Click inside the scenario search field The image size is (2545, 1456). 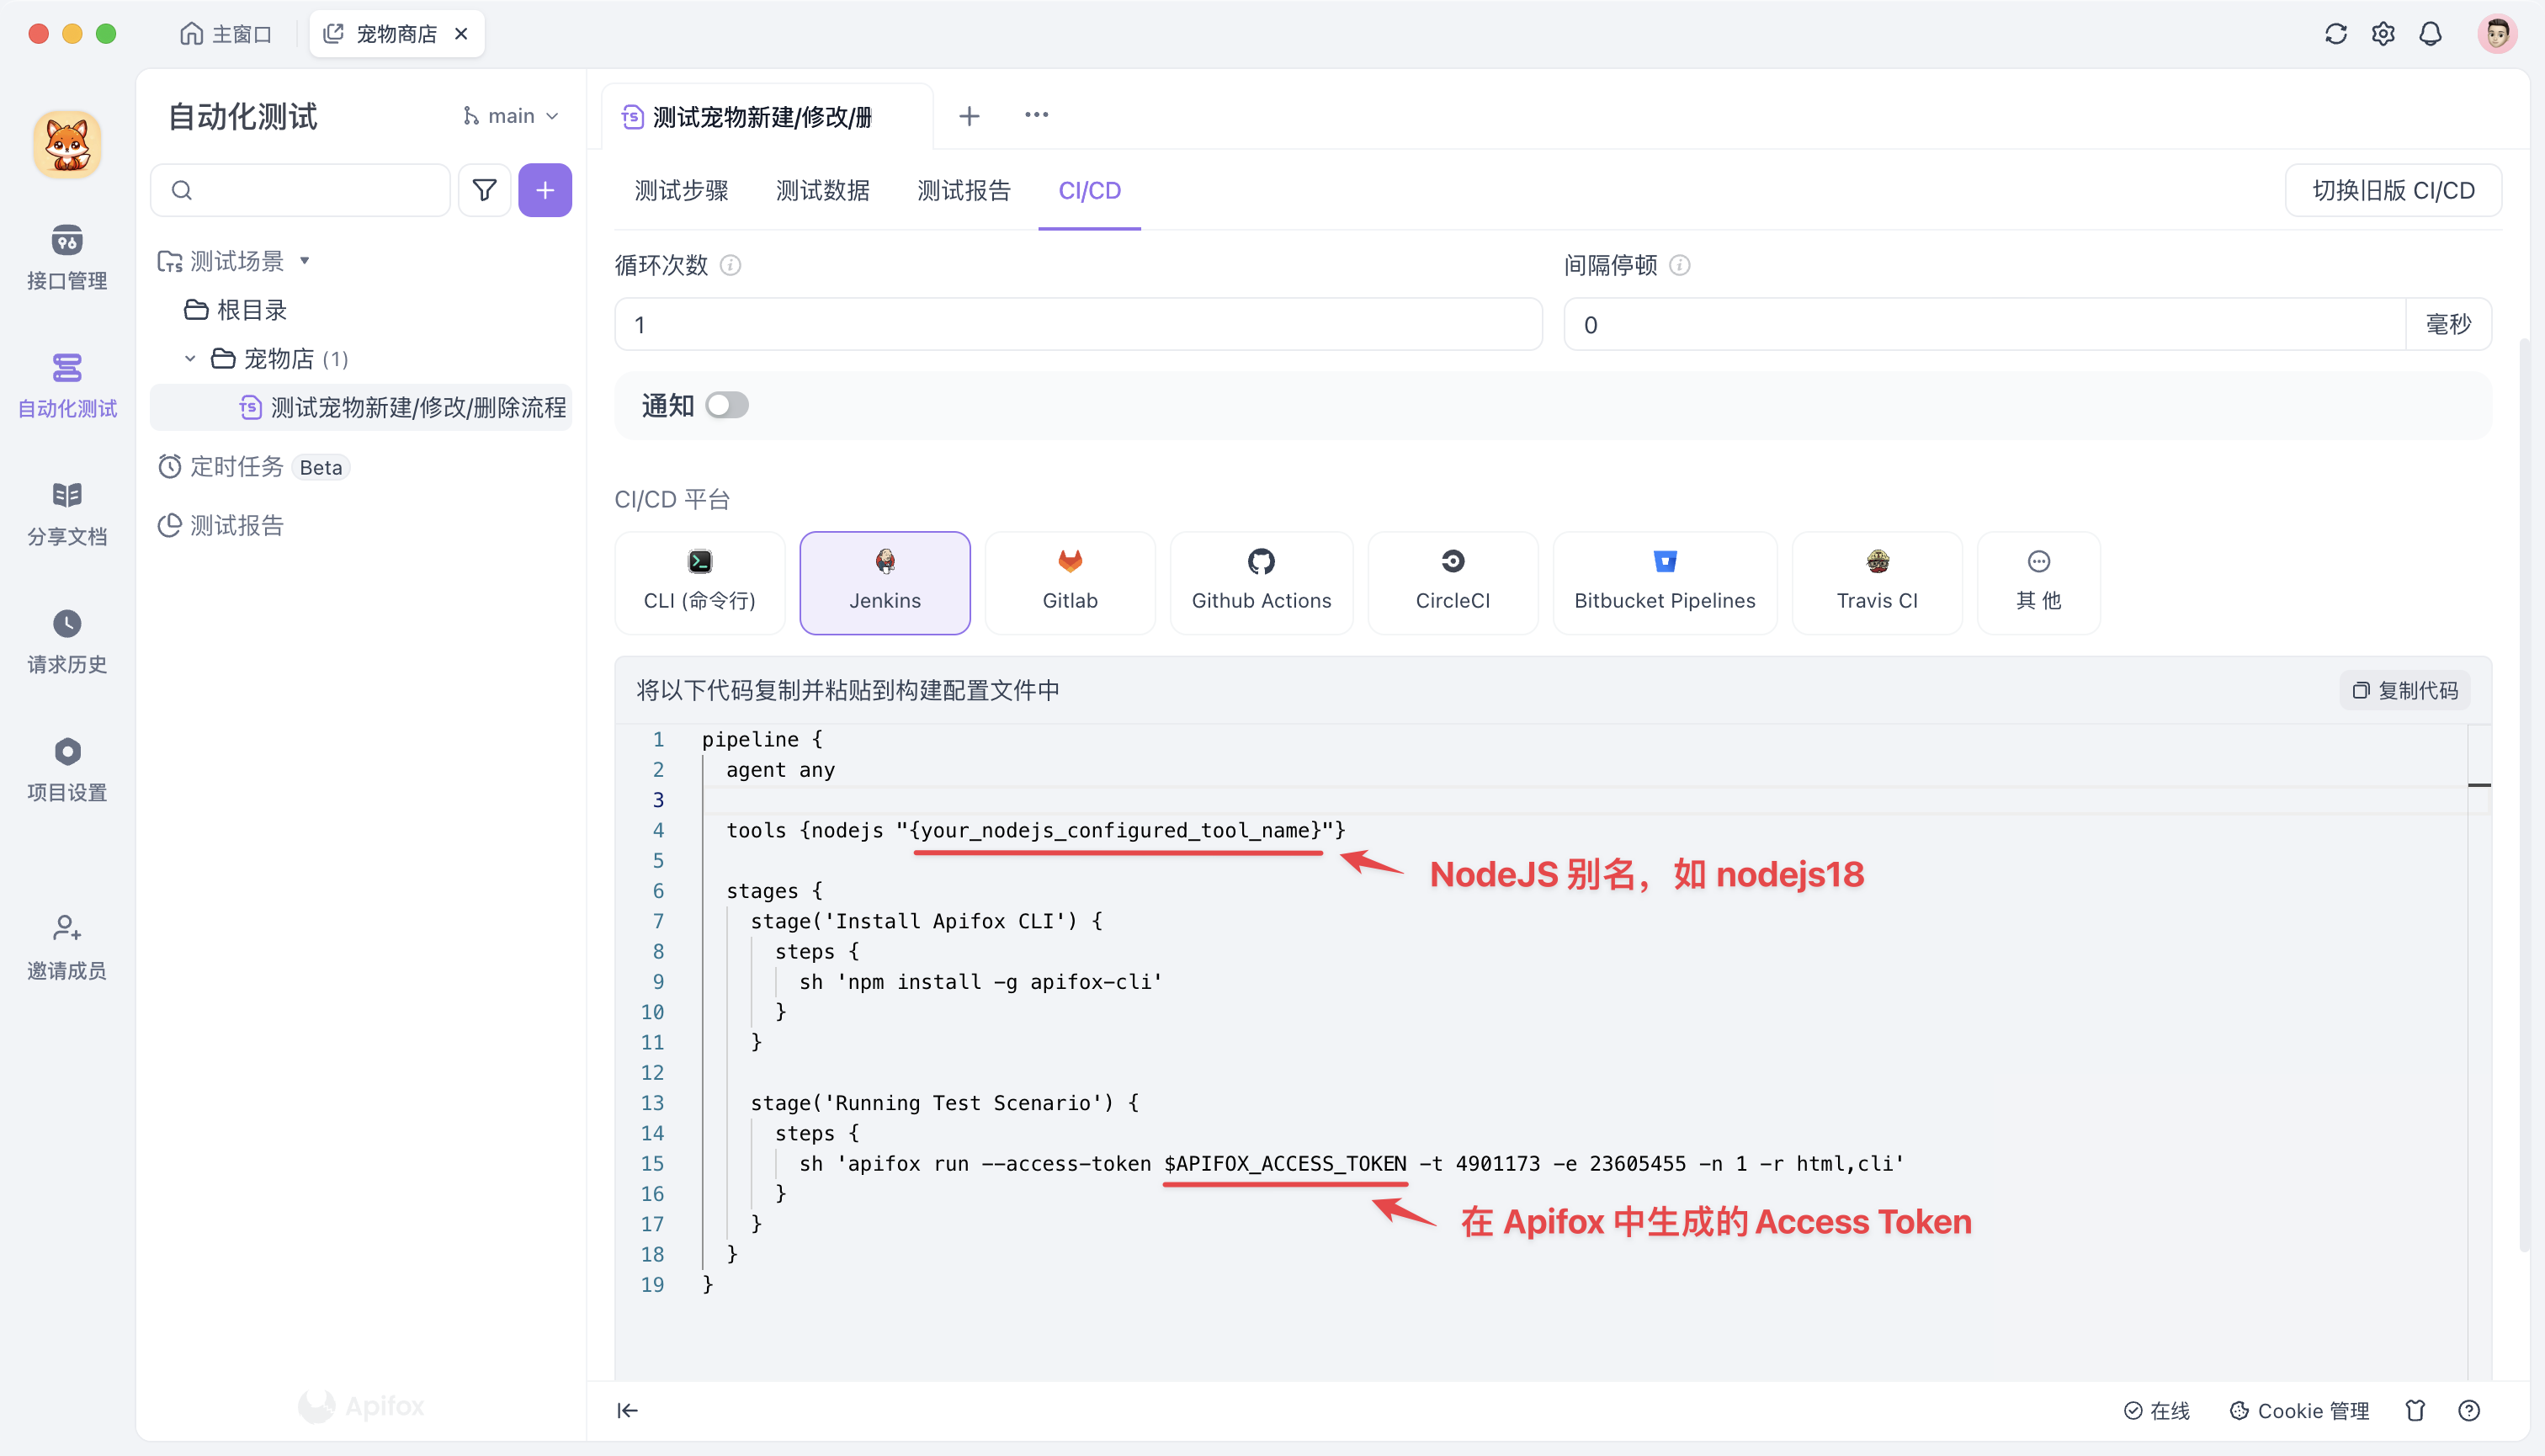[300, 189]
